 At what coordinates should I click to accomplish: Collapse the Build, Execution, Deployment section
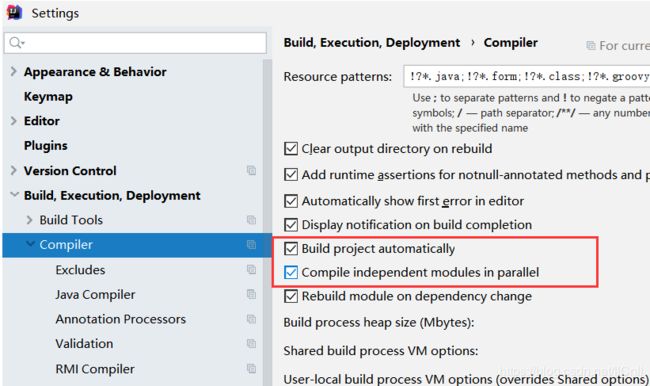coord(15,194)
